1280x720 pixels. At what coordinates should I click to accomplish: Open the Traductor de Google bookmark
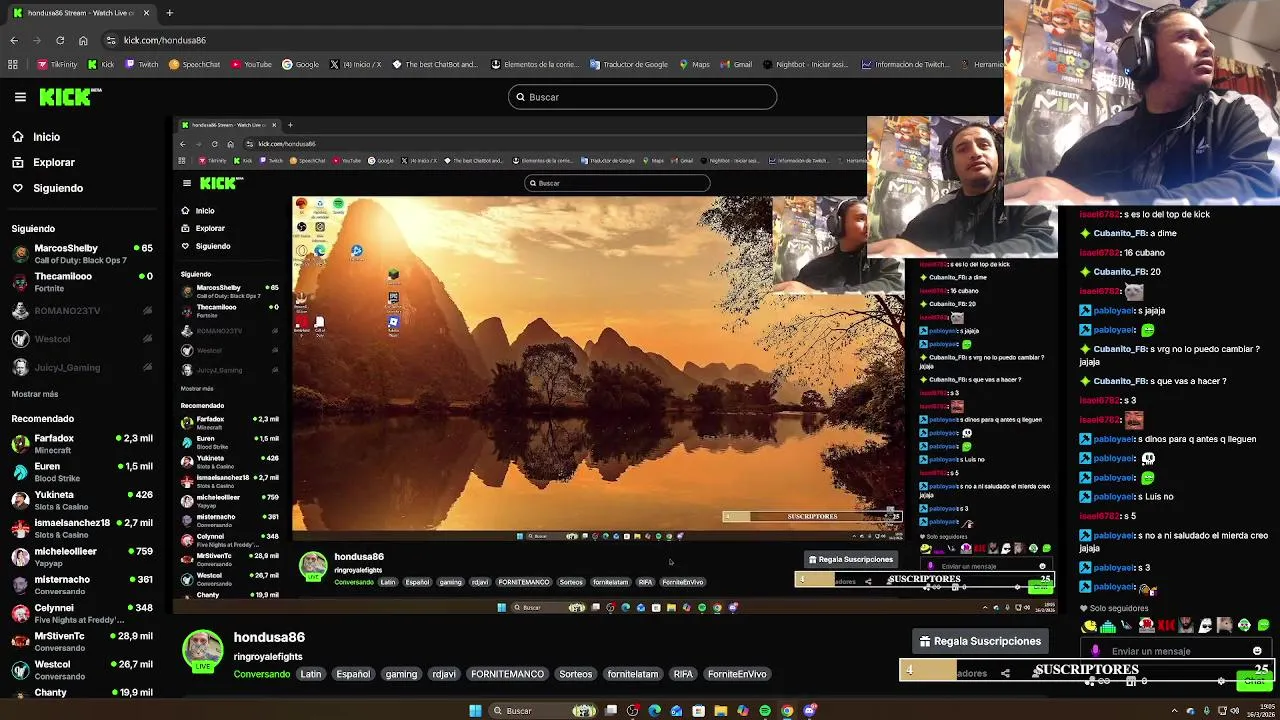point(629,64)
